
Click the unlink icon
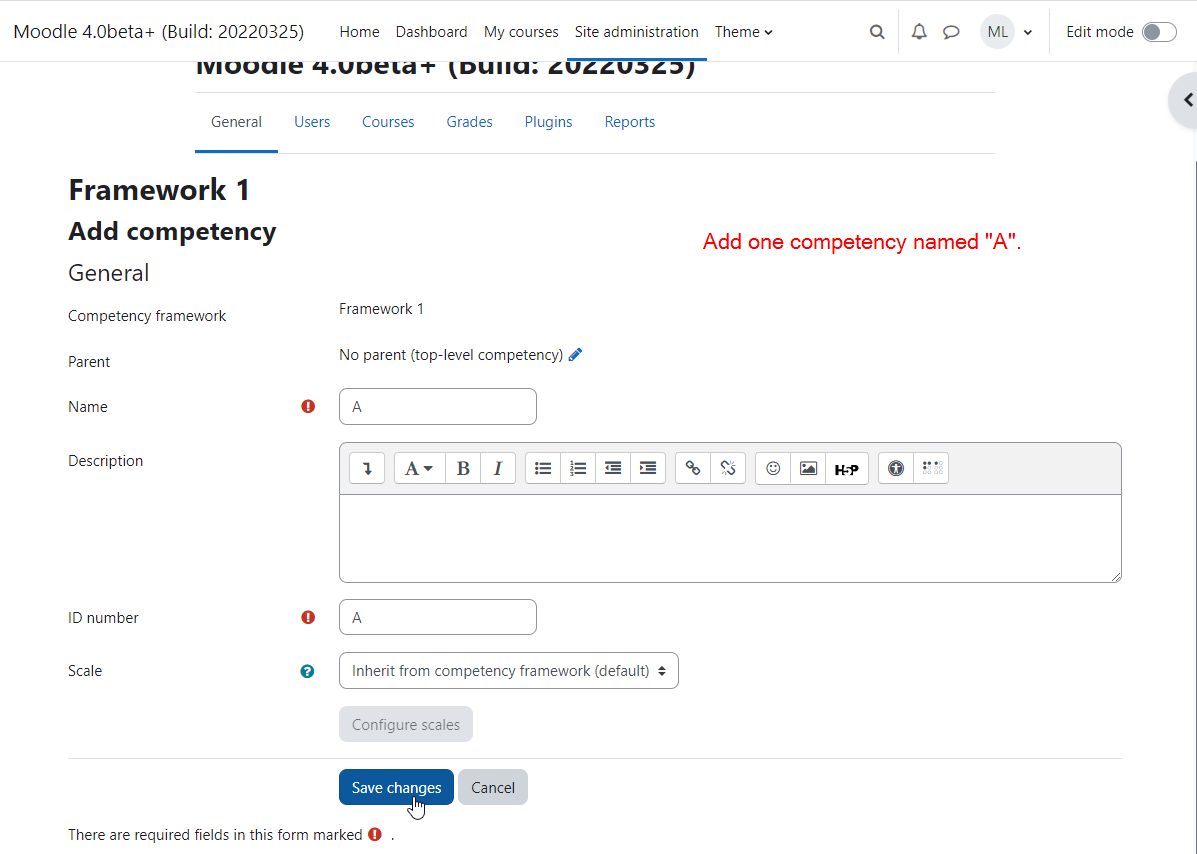click(728, 469)
